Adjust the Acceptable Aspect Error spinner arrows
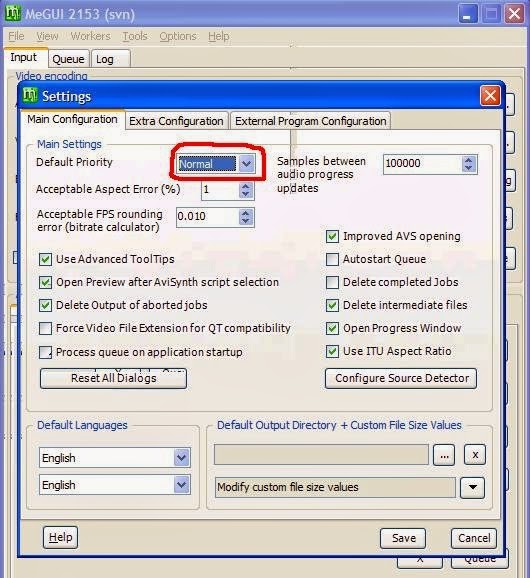This screenshot has width=530, height=578. pos(246,190)
